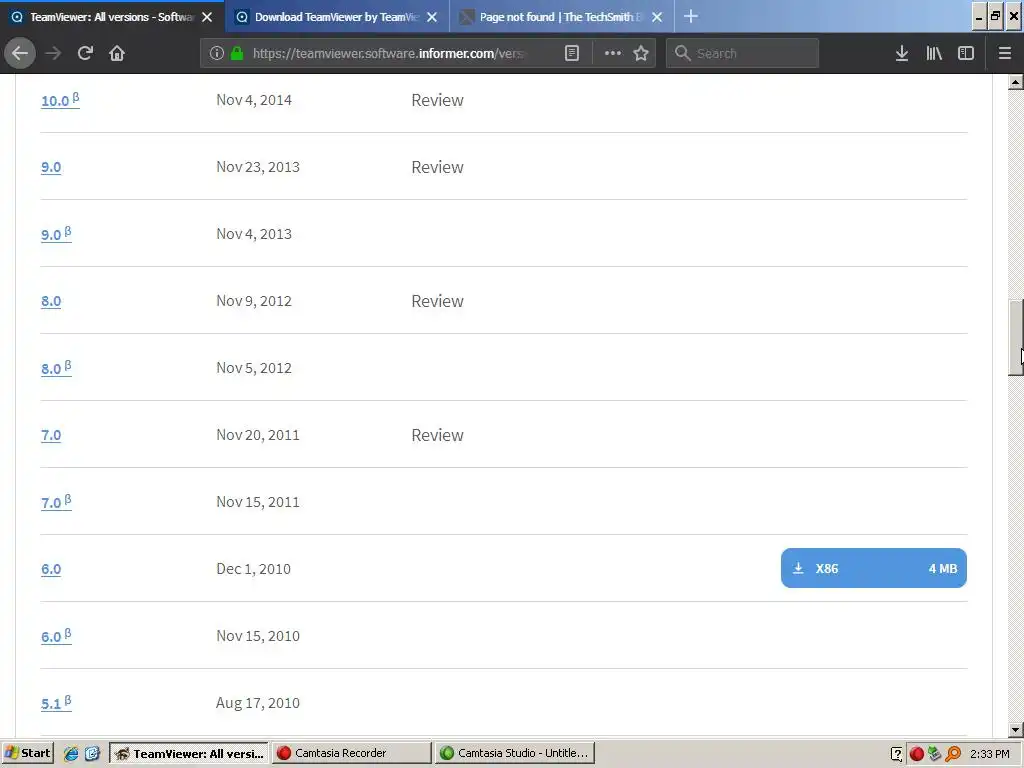The image size is (1024, 768).
Task: Open version 9.0 beta link
Action: [56, 234]
